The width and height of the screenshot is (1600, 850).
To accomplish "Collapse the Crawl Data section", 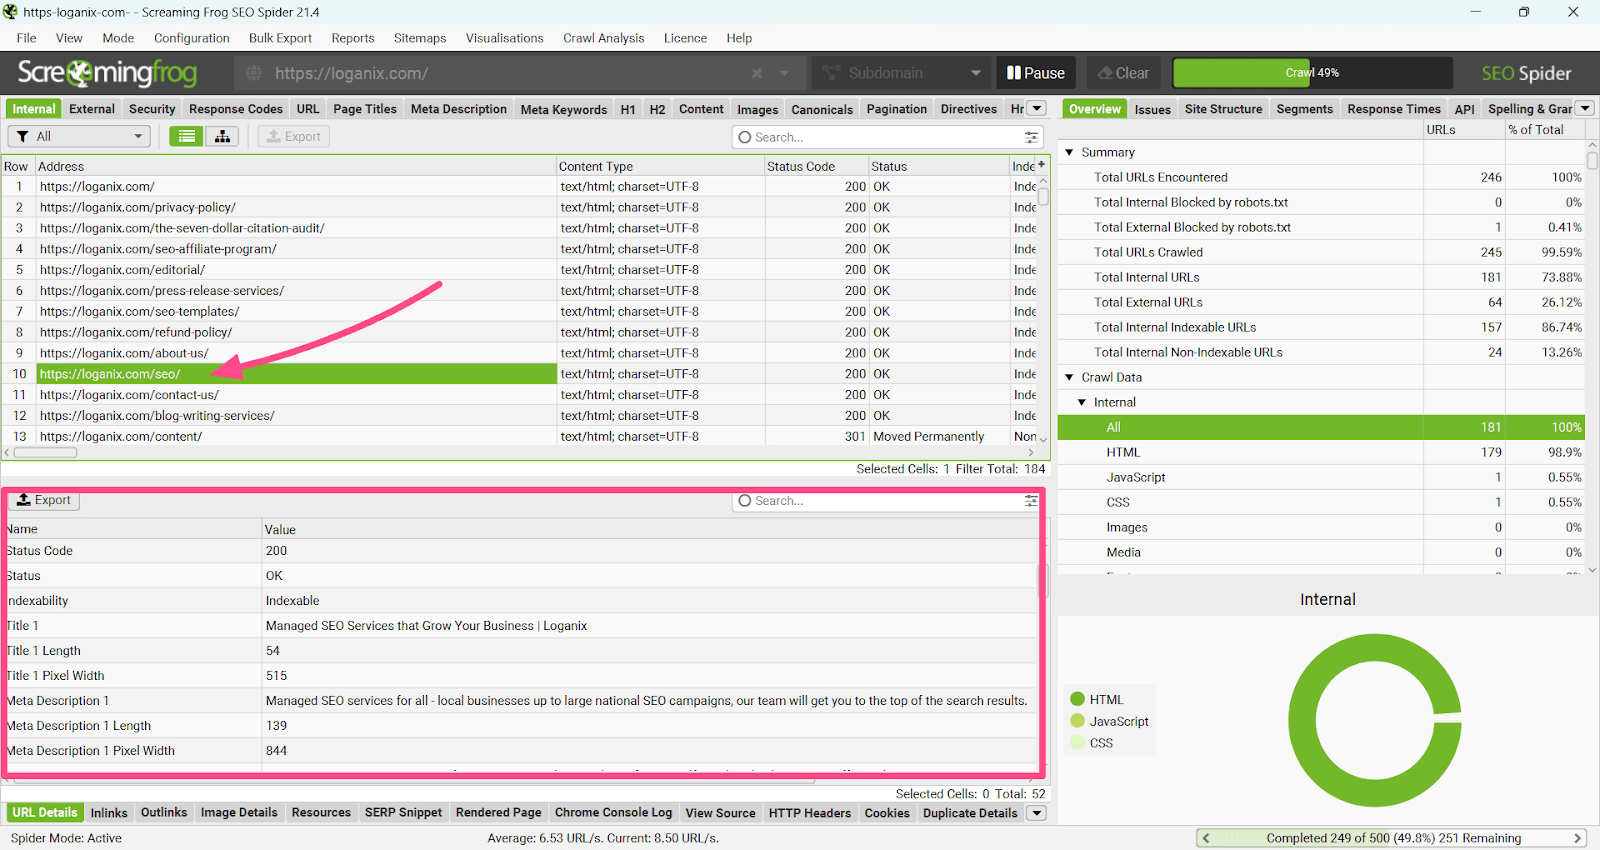I will [1070, 377].
